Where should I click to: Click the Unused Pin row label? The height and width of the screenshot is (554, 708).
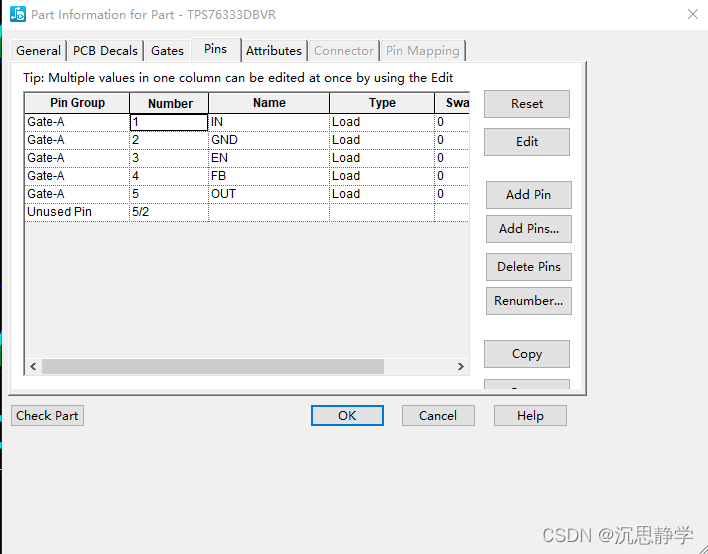[77, 212]
